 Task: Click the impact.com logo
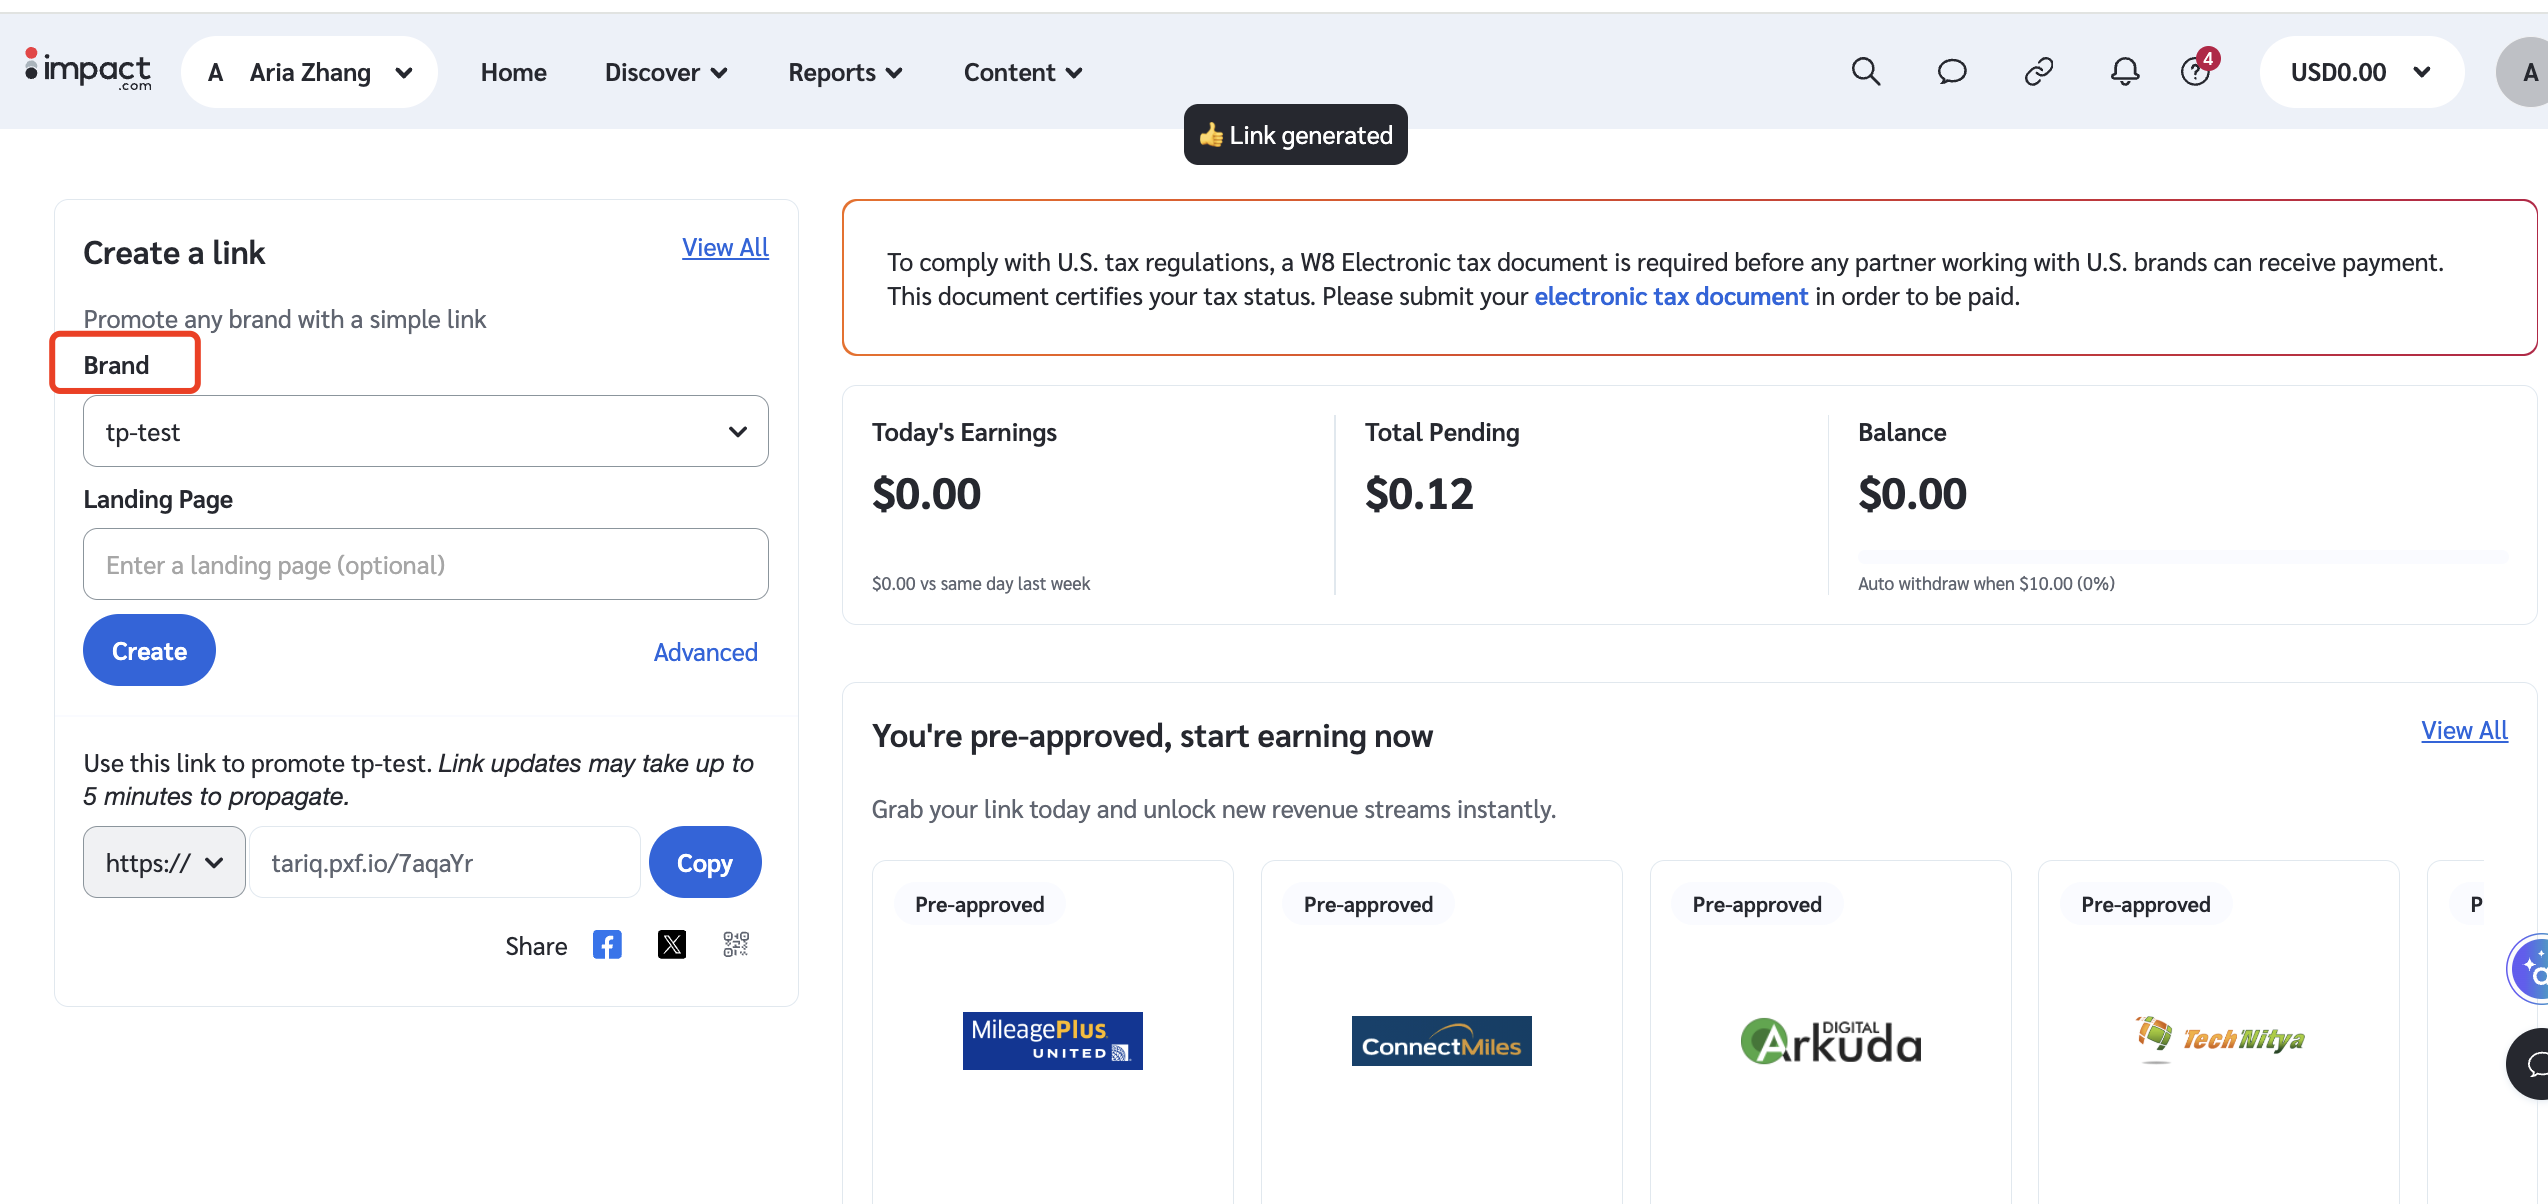point(88,70)
